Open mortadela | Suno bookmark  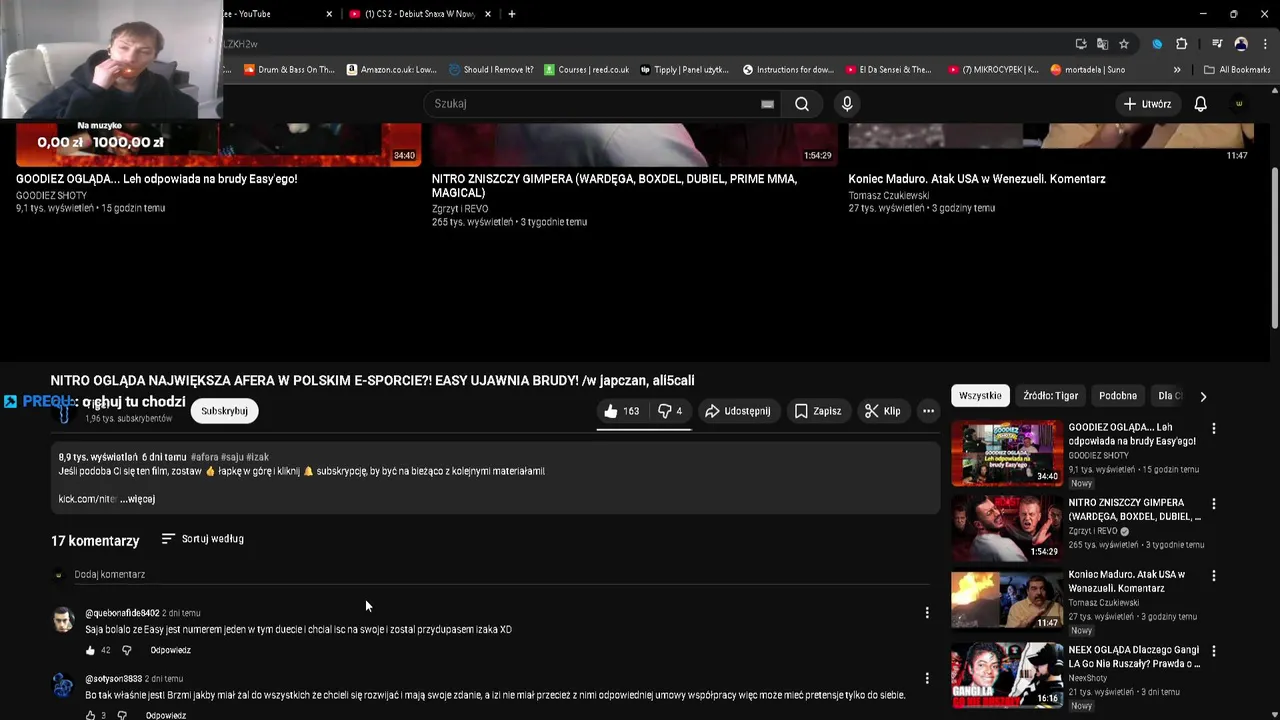pos(1088,70)
